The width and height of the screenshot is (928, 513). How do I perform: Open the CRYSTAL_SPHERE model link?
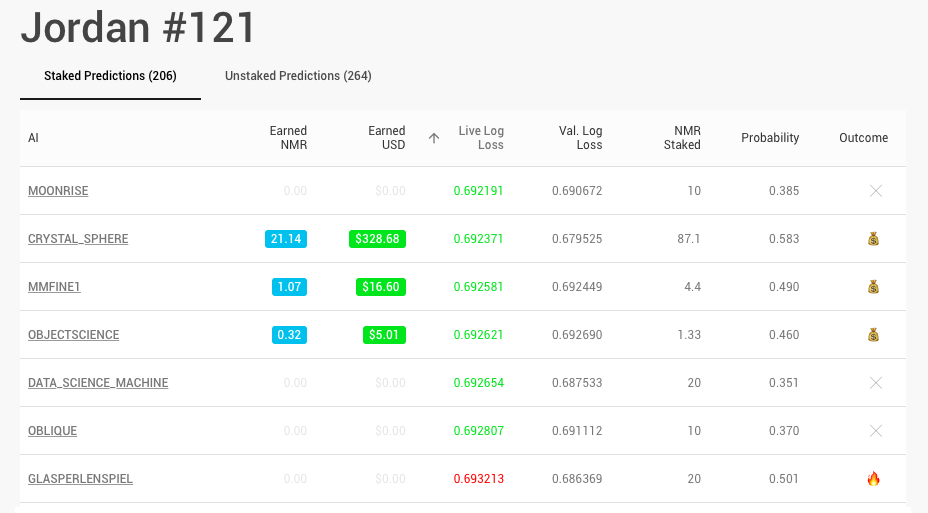coord(78,239)
